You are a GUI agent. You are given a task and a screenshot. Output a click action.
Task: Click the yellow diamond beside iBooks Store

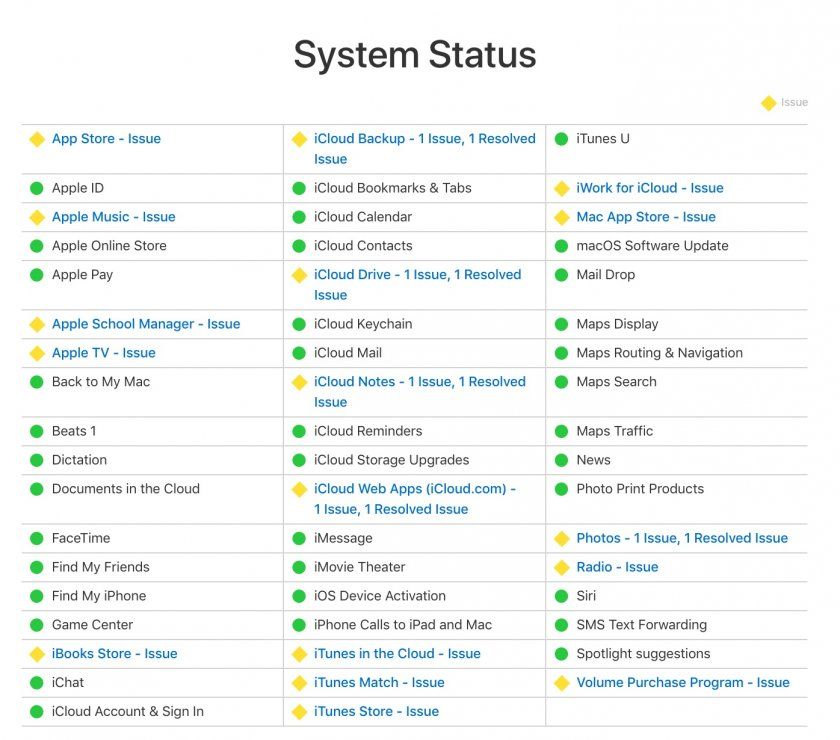[37, 654]
